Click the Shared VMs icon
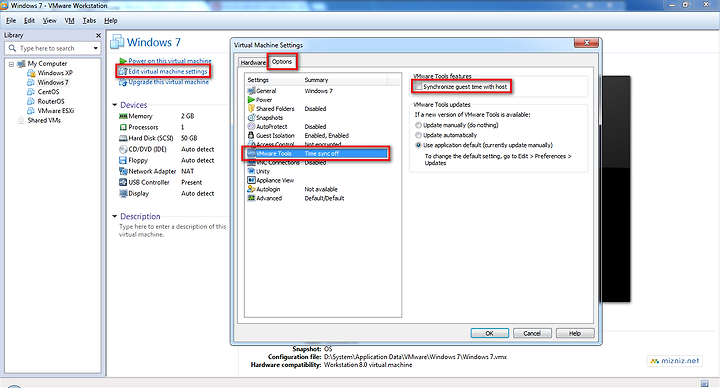The height and width of the screenshot is (388, 720). (21, 120)
